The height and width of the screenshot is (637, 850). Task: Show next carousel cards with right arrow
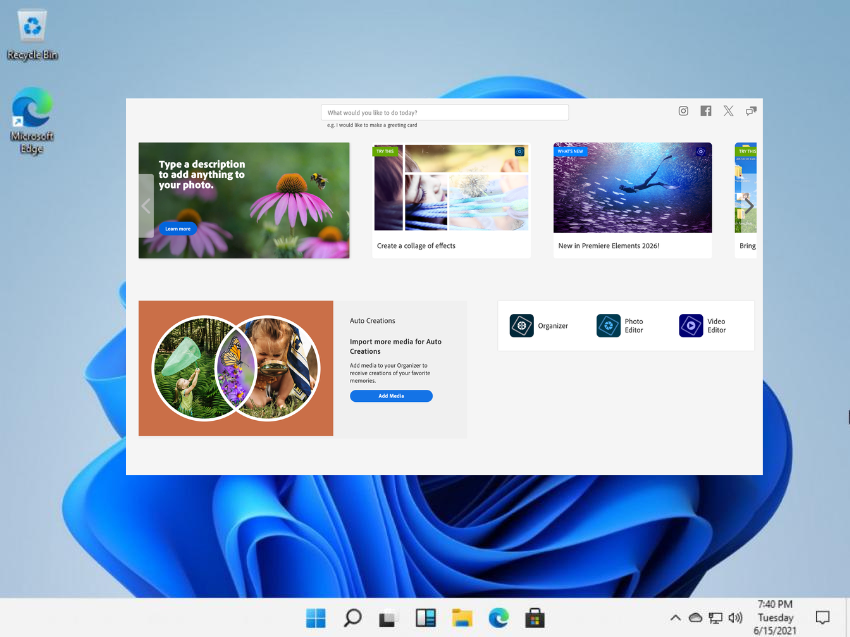(x=748, y=206)
